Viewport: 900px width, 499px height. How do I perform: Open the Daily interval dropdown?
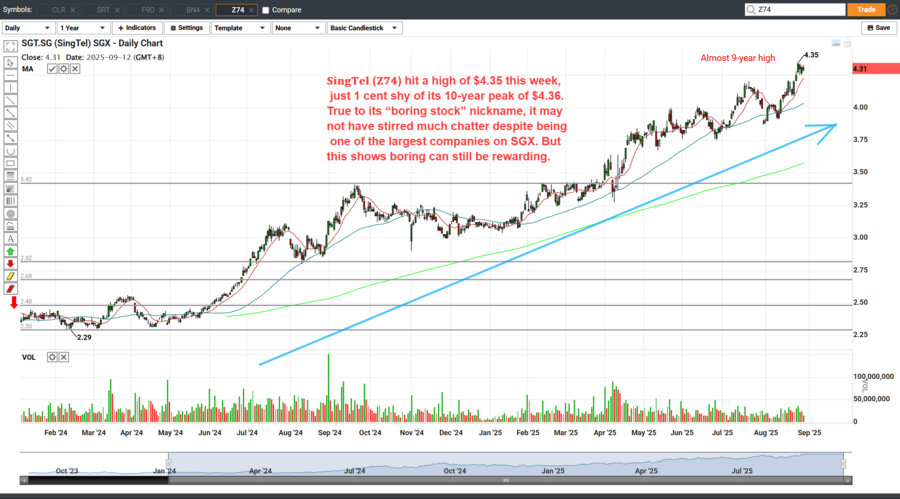(x=28, y=28)
